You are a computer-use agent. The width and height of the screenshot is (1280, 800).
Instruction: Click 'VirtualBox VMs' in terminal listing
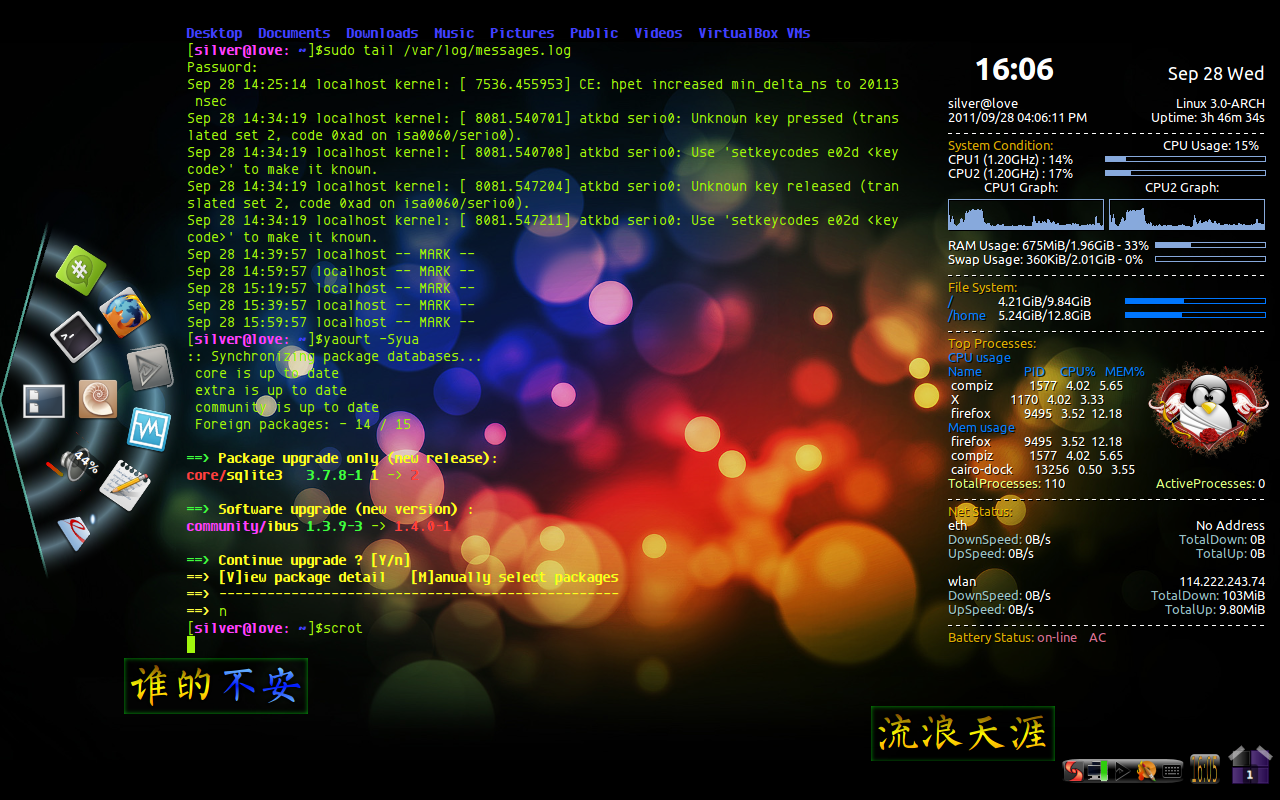(x=754, y=33)
